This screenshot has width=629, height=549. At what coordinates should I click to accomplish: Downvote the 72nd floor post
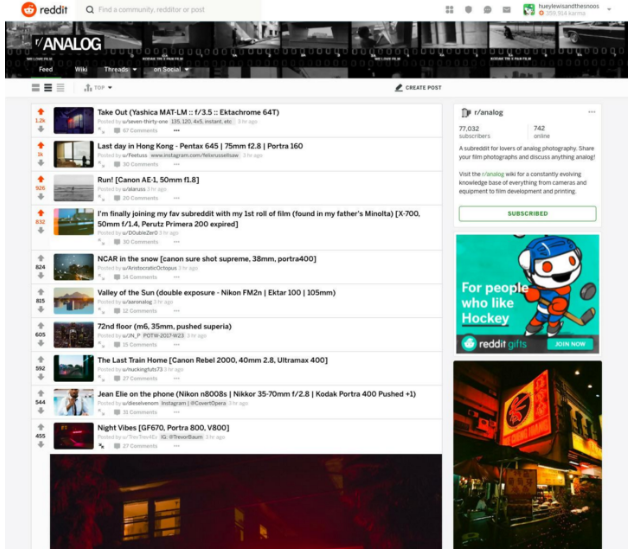pyautogui.click(x=41, y=343)
